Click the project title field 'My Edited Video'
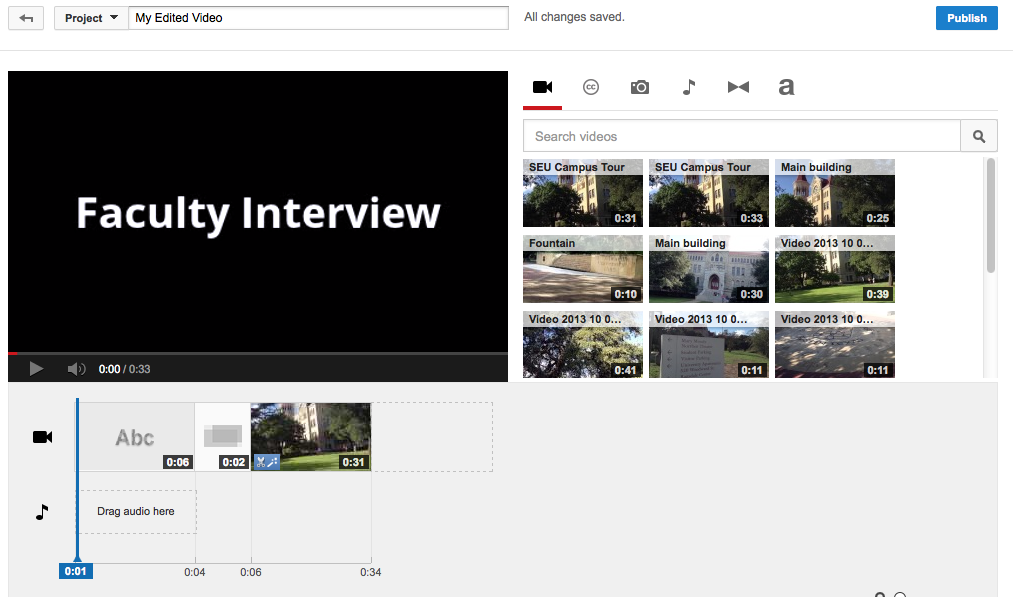Screen dimensions: 1013x597 tap(319, 18)
